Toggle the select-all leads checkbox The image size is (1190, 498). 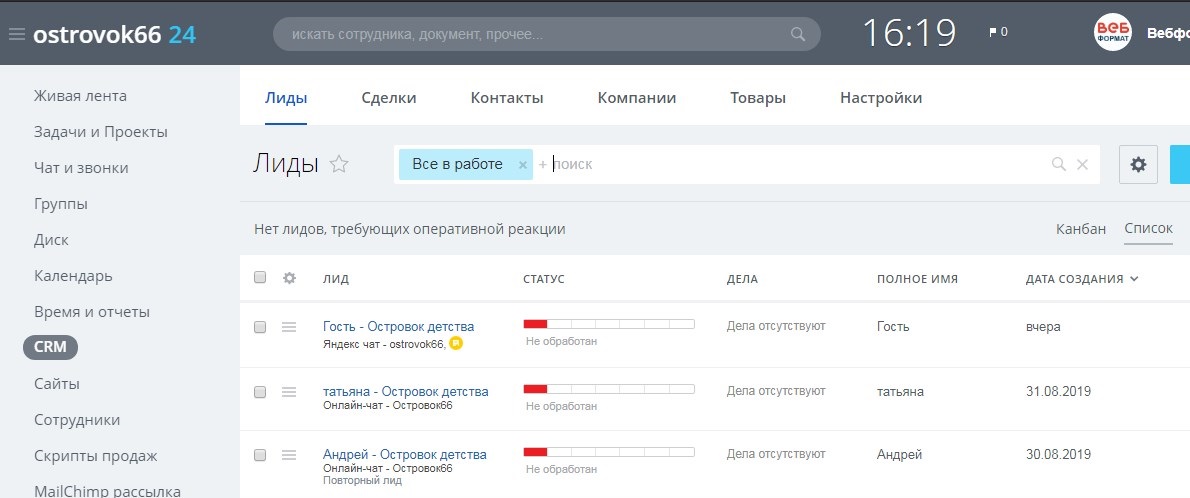260,278
